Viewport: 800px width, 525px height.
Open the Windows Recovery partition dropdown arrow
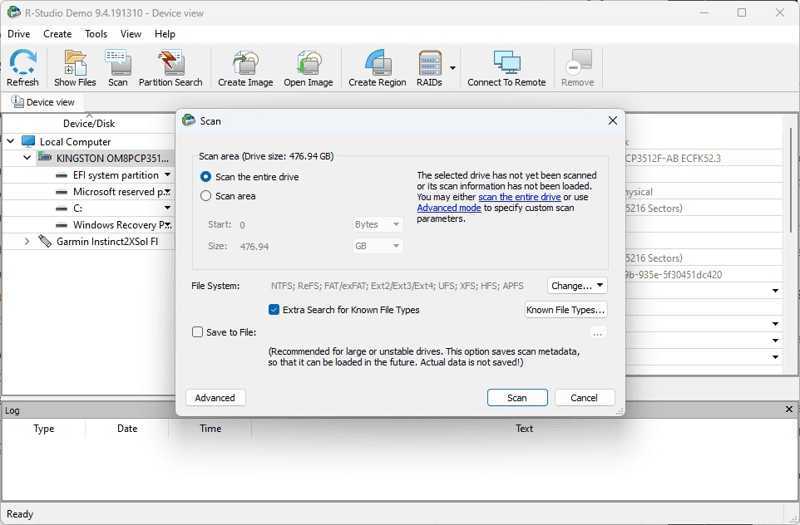(x=167, y=225)
